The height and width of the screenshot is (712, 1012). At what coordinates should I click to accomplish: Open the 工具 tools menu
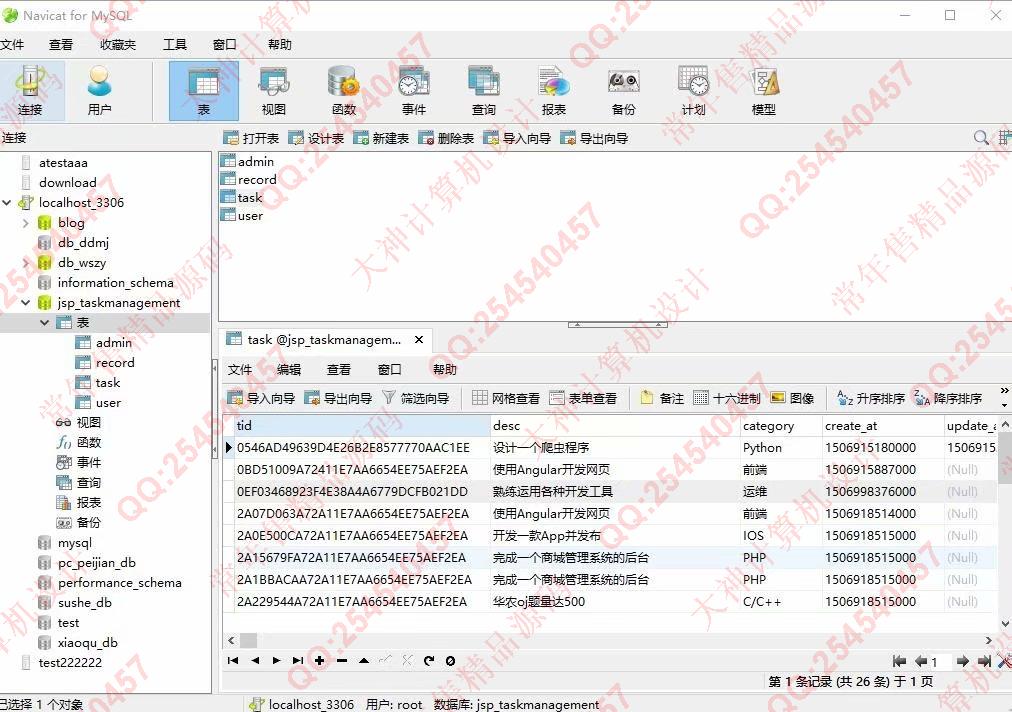click(x=175, y=45)
